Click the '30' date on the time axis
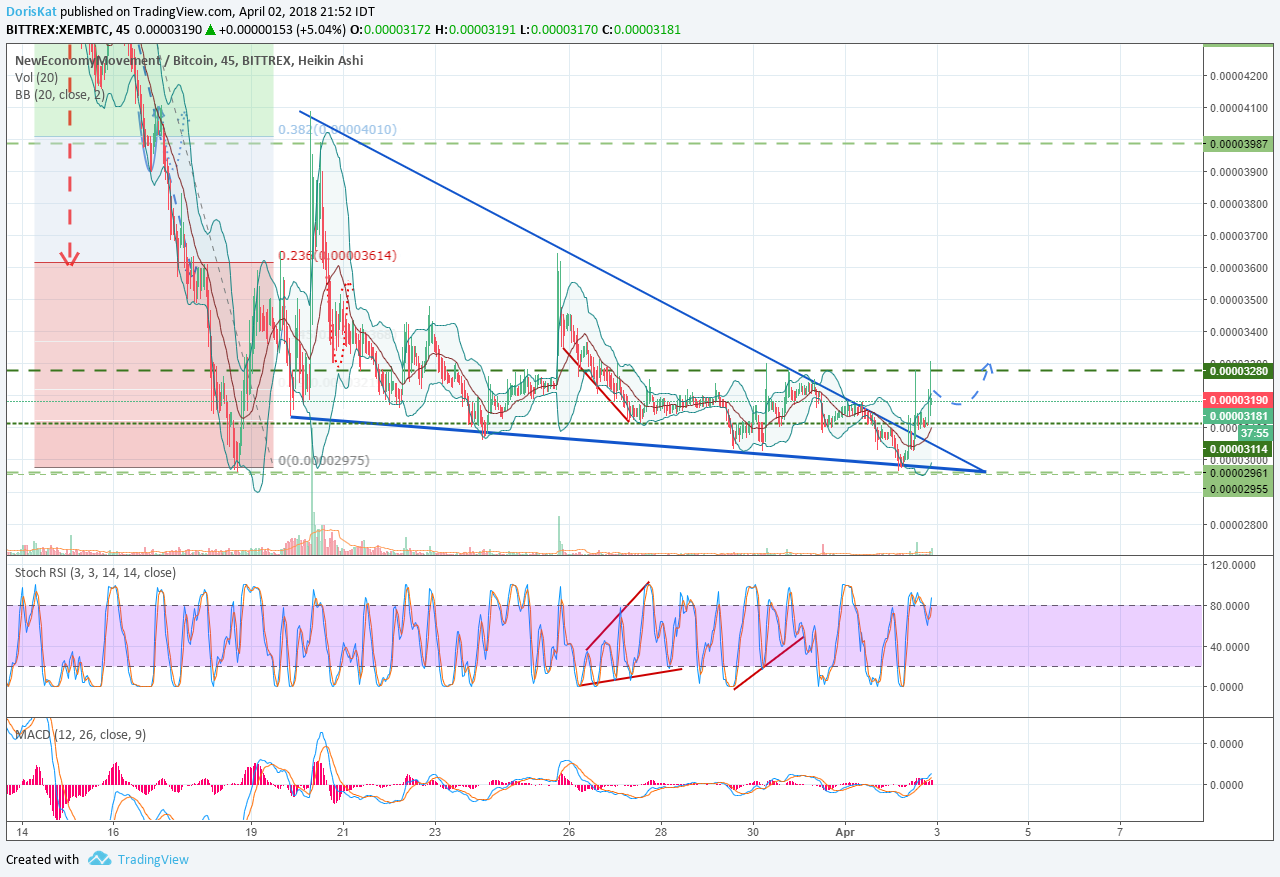Screen dimensions: 1280x877 [754, 831]
